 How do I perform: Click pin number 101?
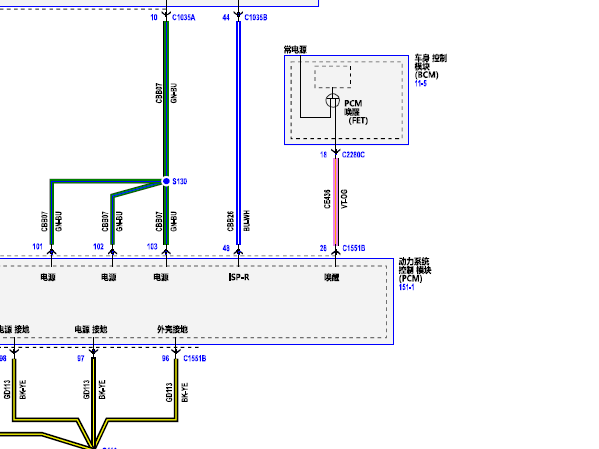37,246
